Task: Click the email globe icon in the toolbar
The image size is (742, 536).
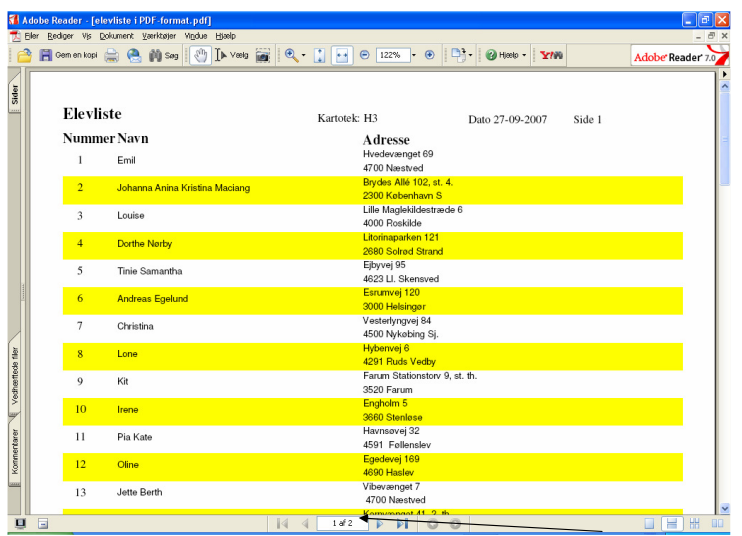Action: click(x=134, y=55)
